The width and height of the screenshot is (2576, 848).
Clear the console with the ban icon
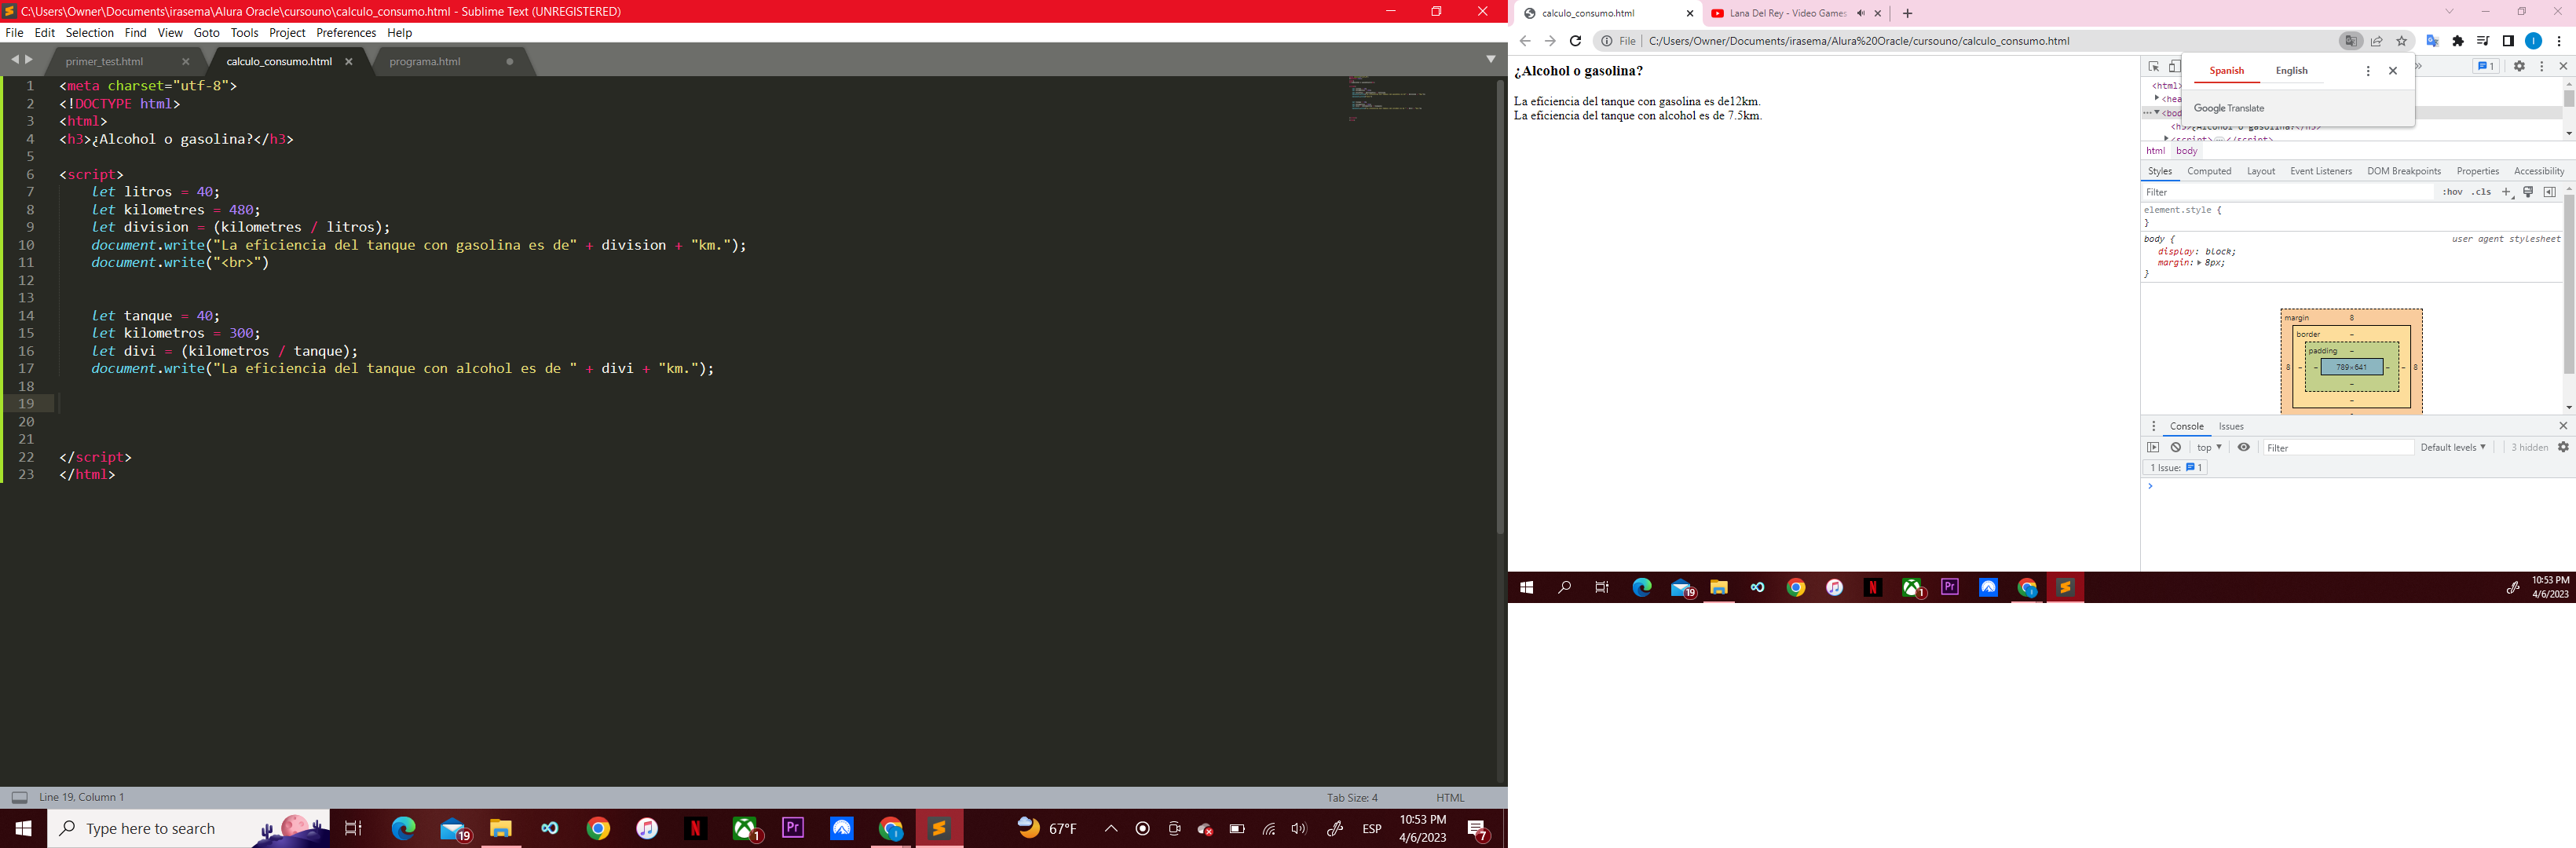pos(2176,447)
